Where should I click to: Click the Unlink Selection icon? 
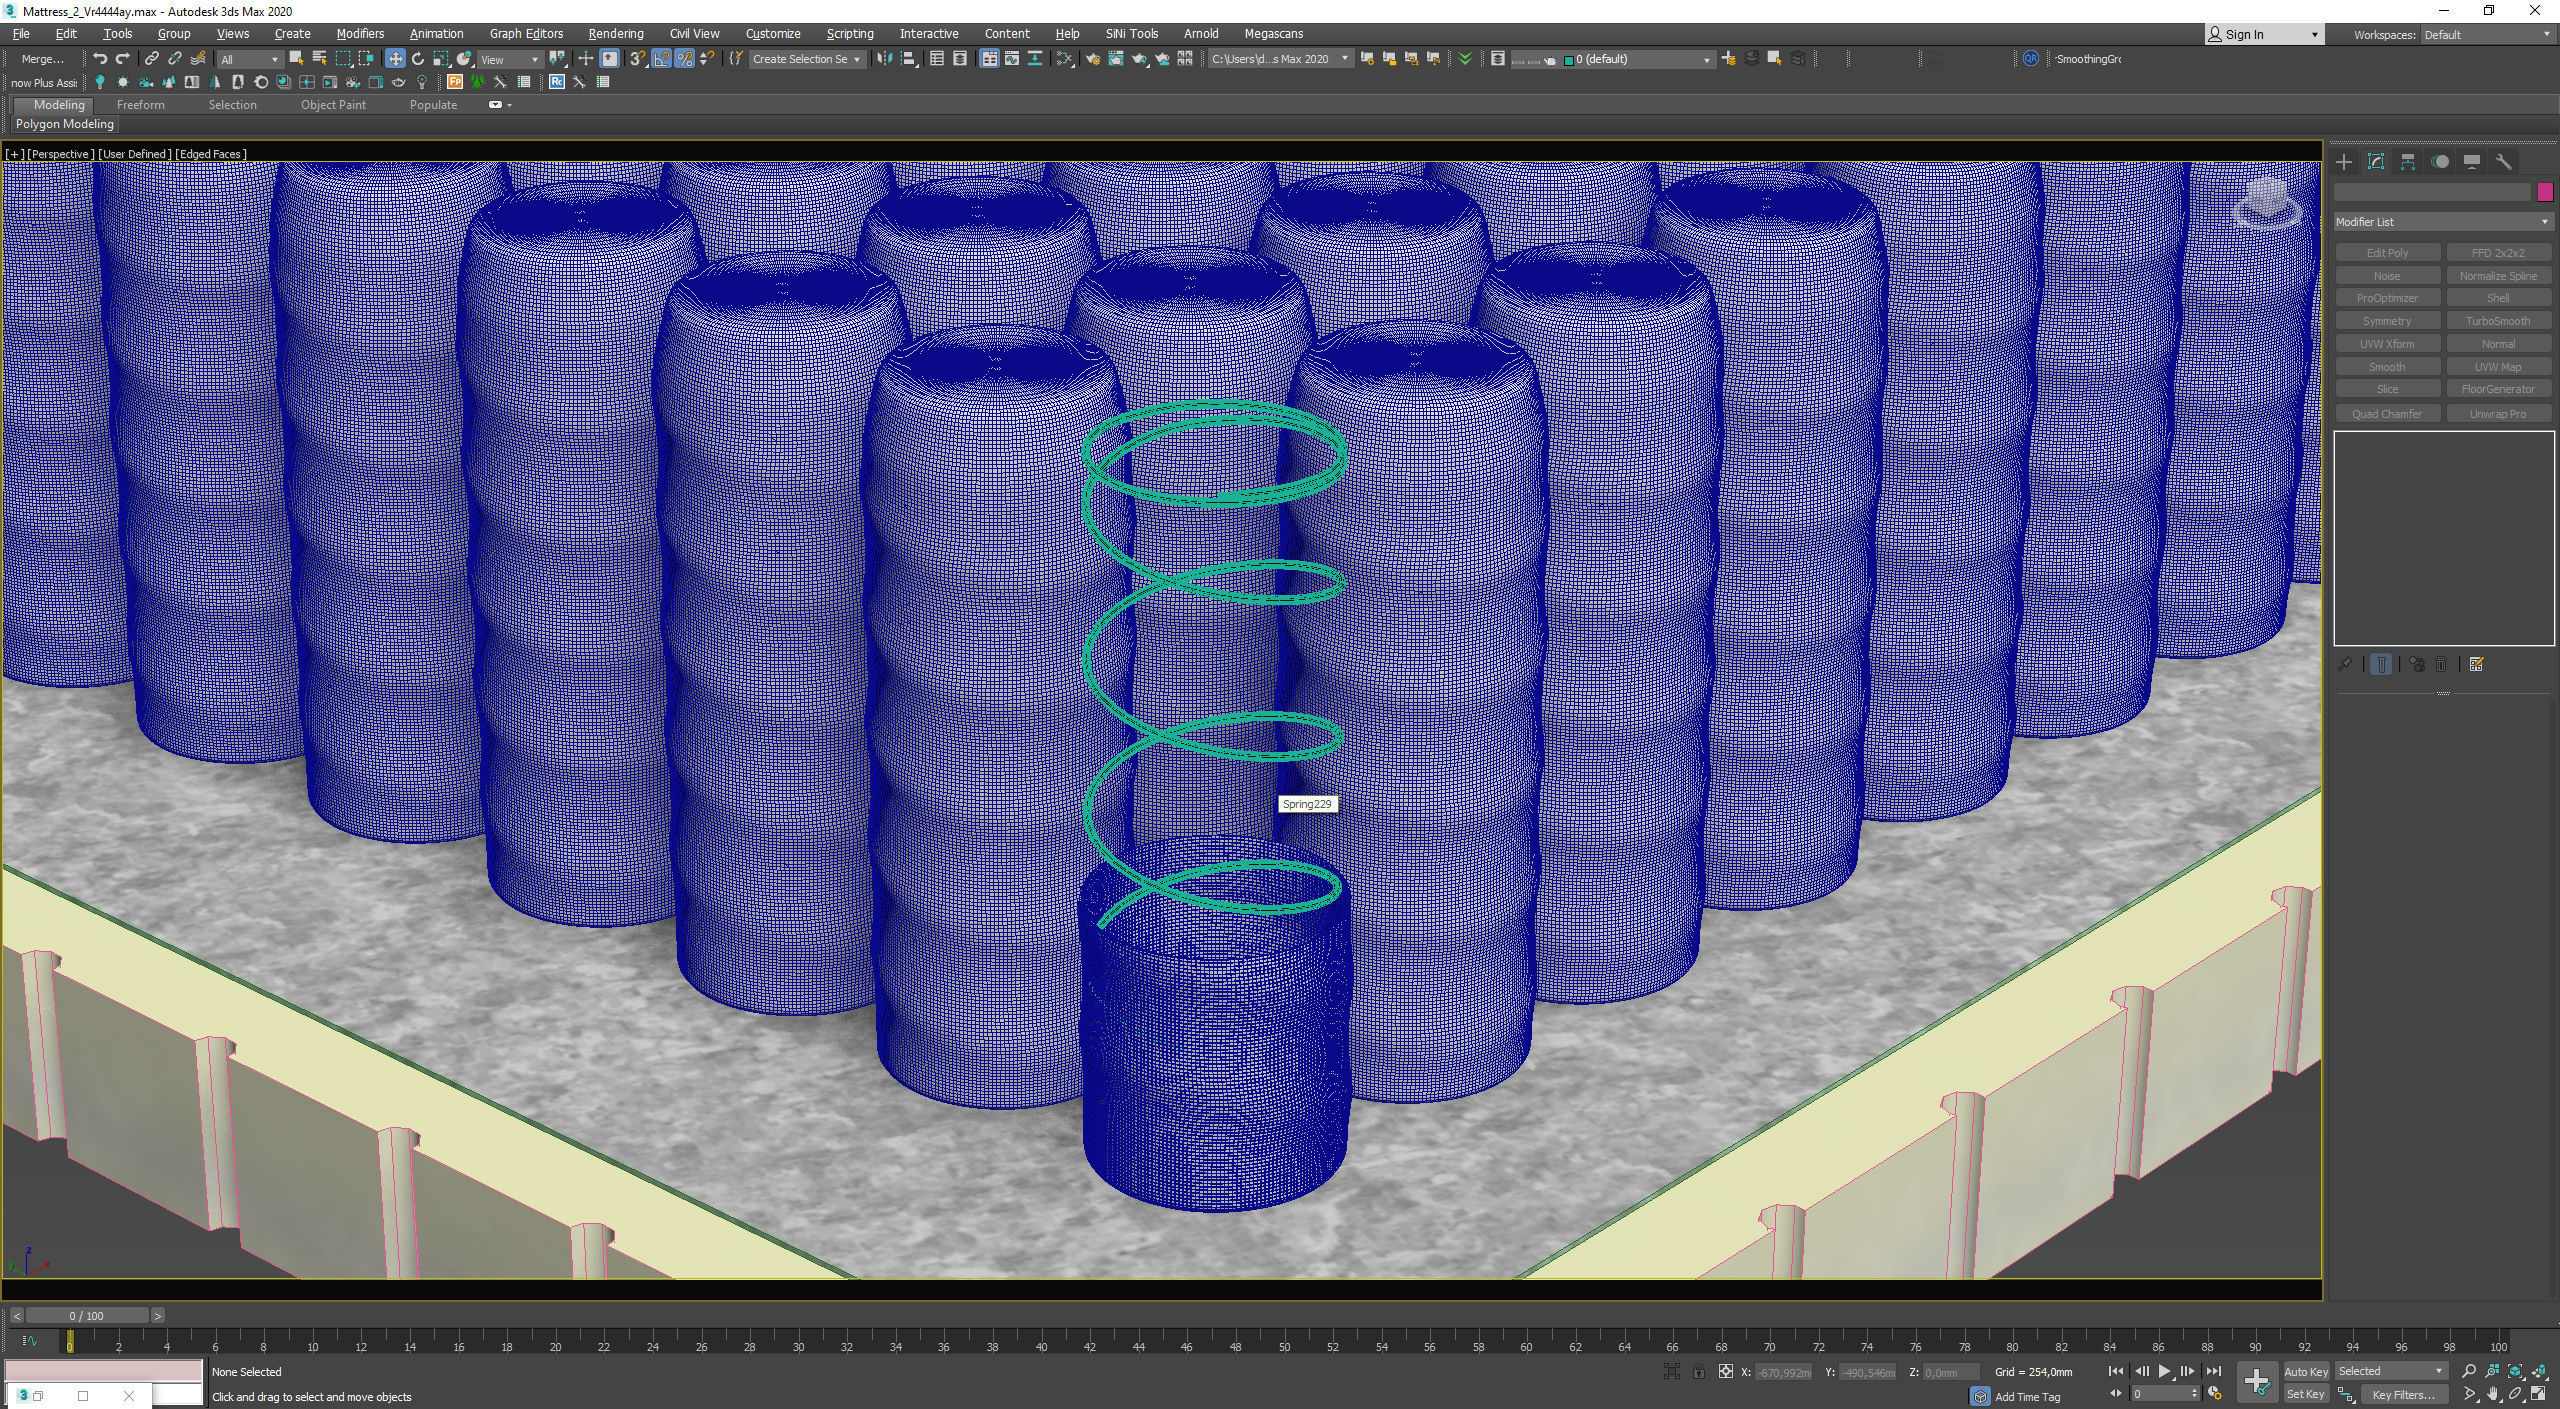(175, 59)
